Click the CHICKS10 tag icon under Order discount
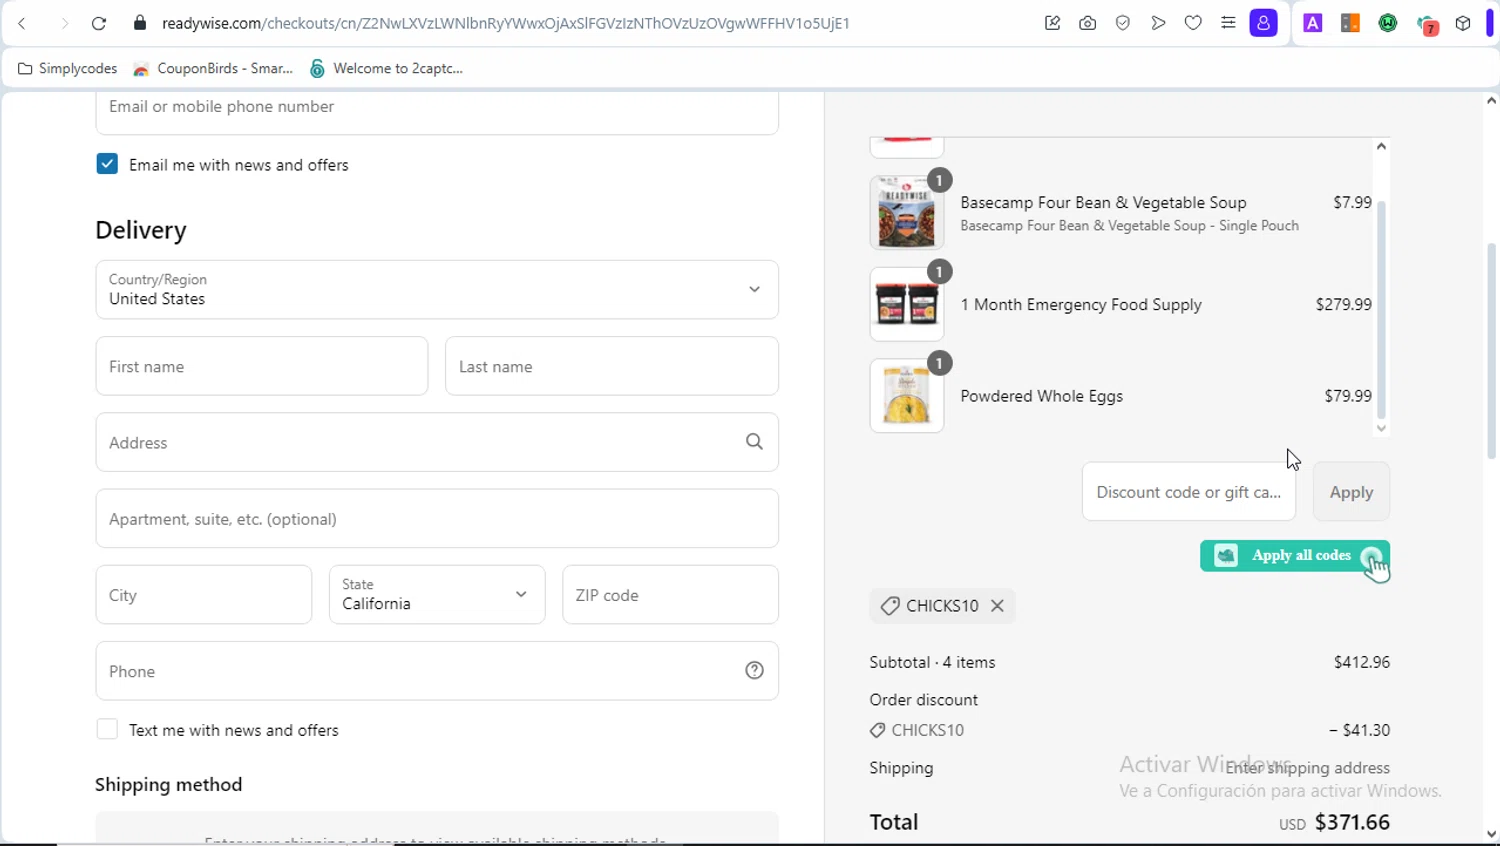This screenshot has width=1500, height=846. [877, 730]
